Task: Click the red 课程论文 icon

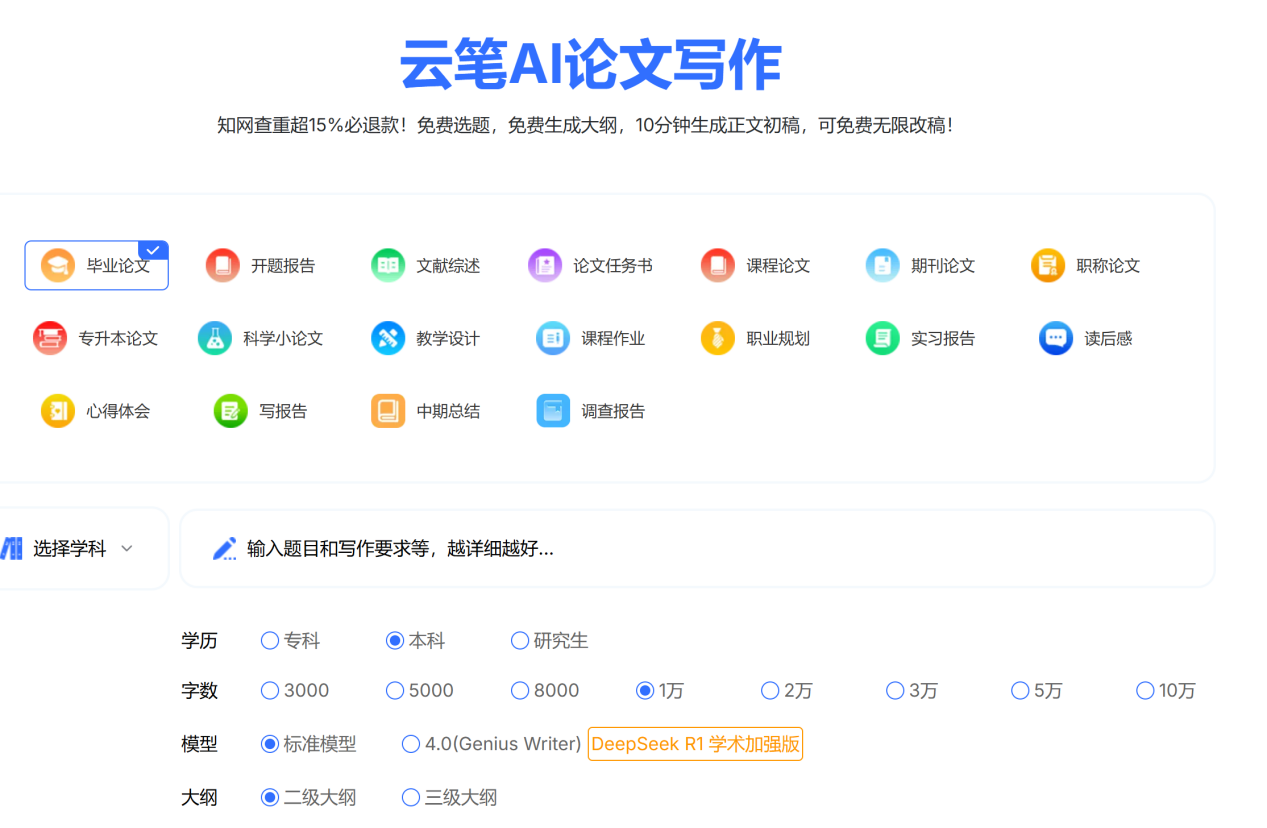Action: coord(718,265)
